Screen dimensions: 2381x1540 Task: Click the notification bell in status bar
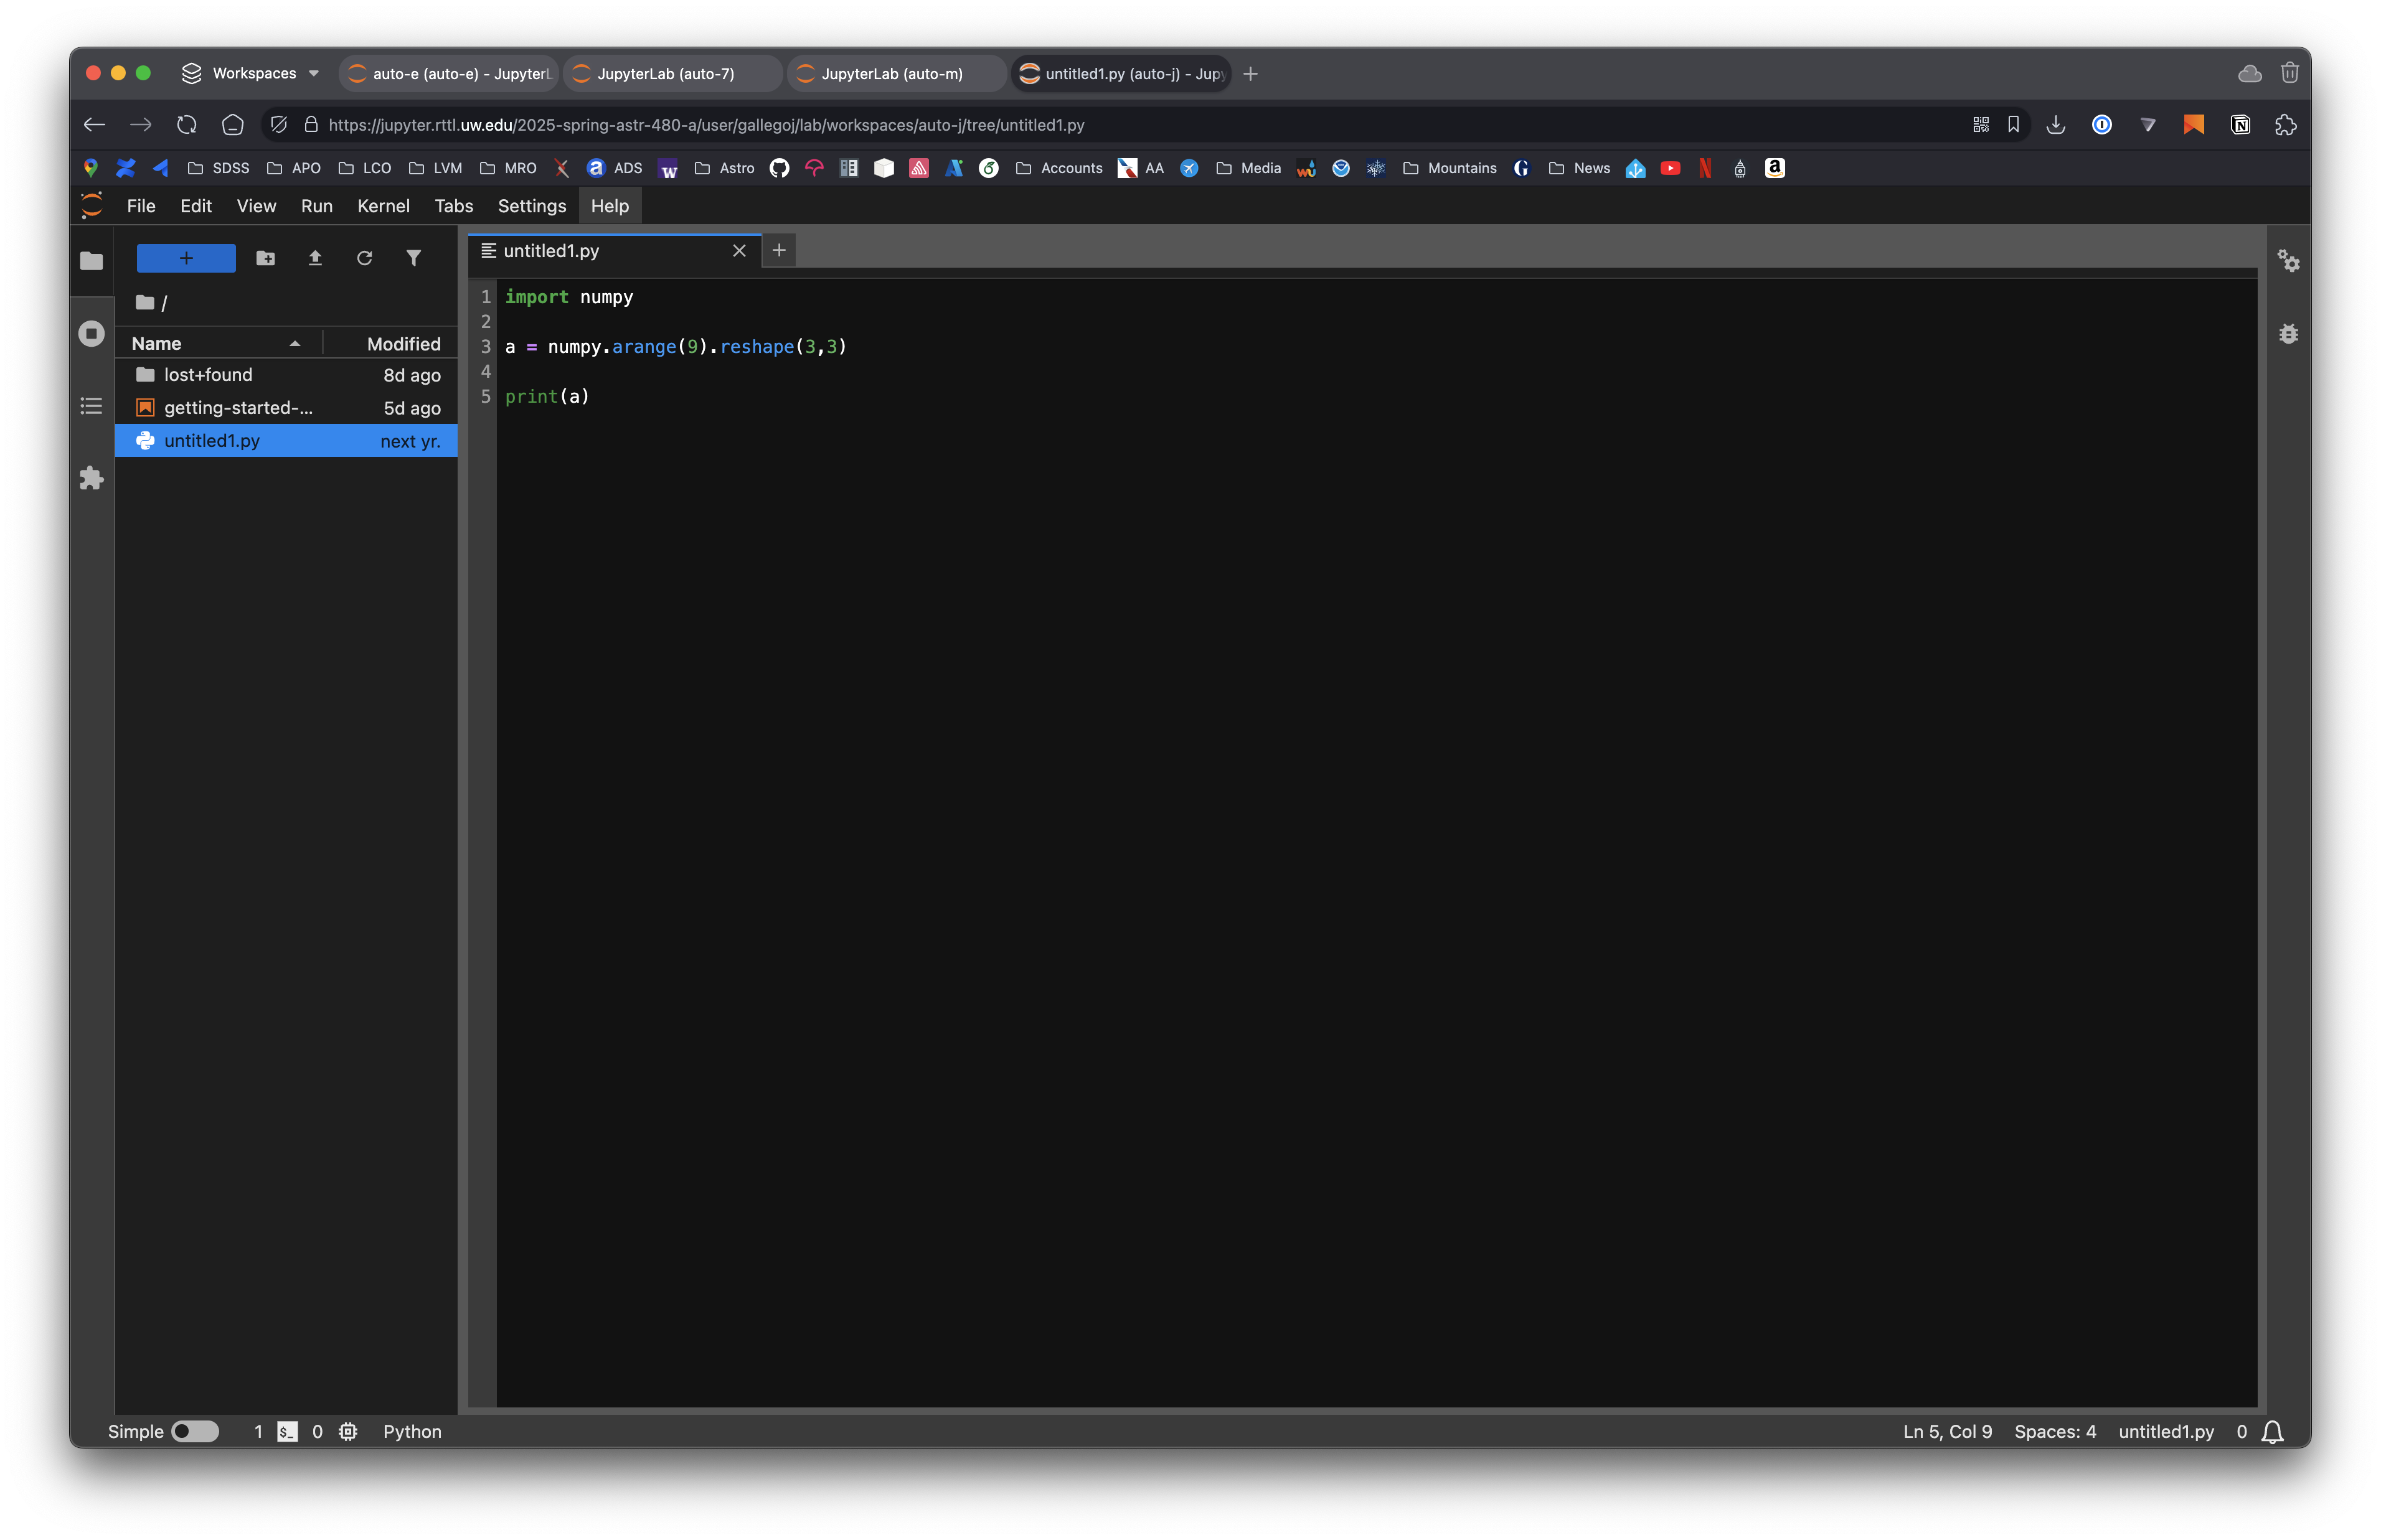[x=2271, y=1432]
